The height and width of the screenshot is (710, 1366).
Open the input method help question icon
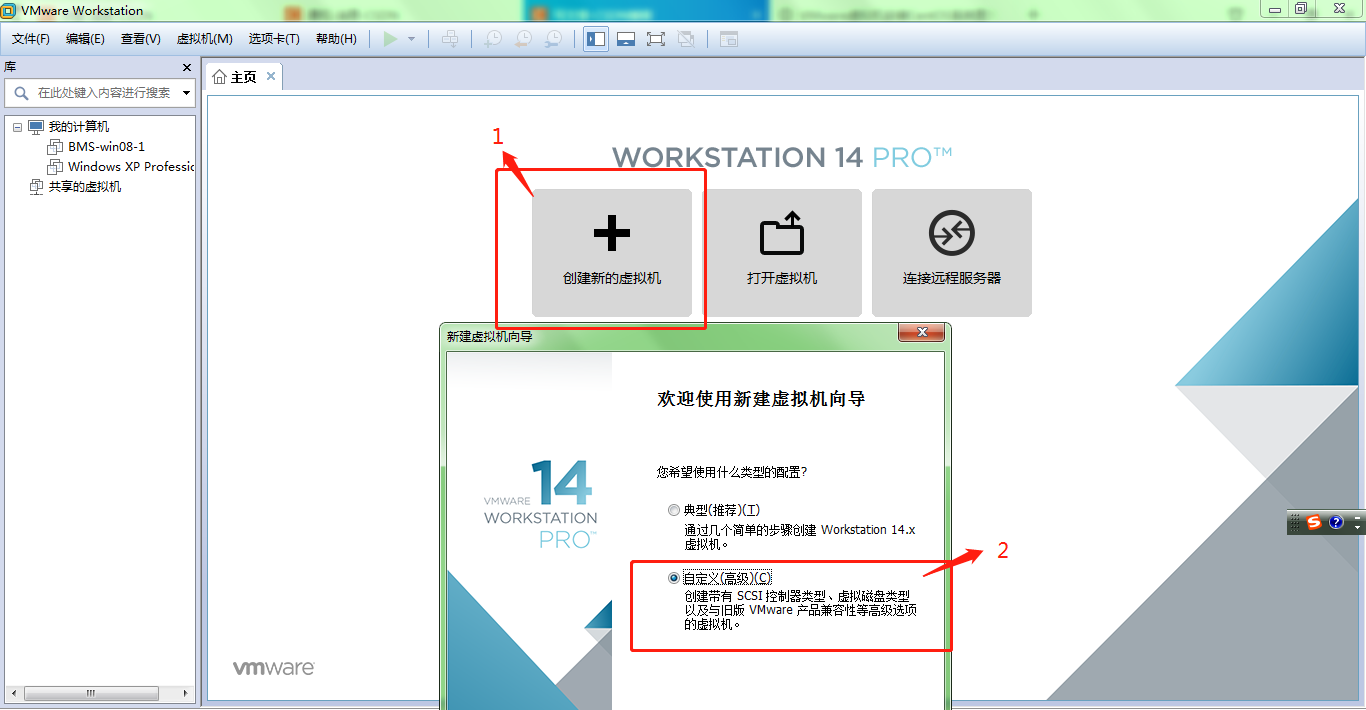pyautogui.click(x=1336, y=522)
